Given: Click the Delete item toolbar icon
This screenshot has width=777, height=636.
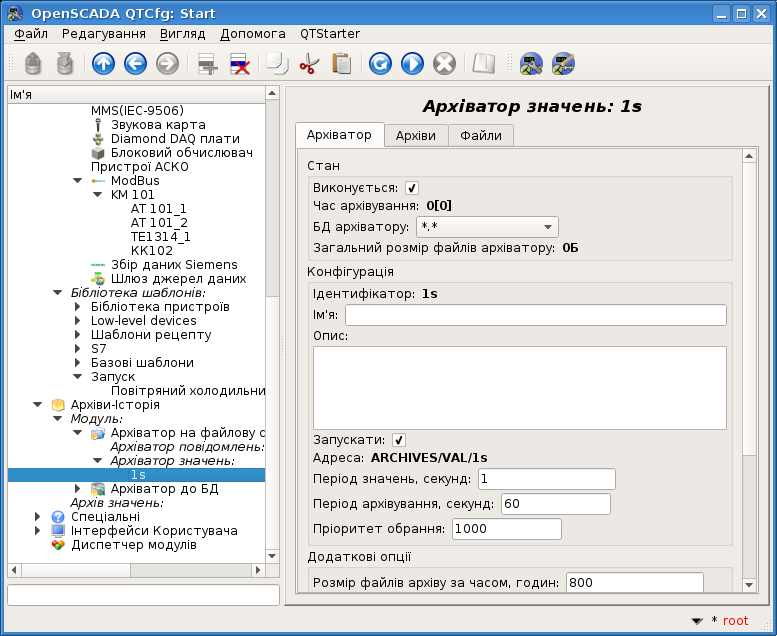Looking at the screenshot, I should [x=240, y=64].
